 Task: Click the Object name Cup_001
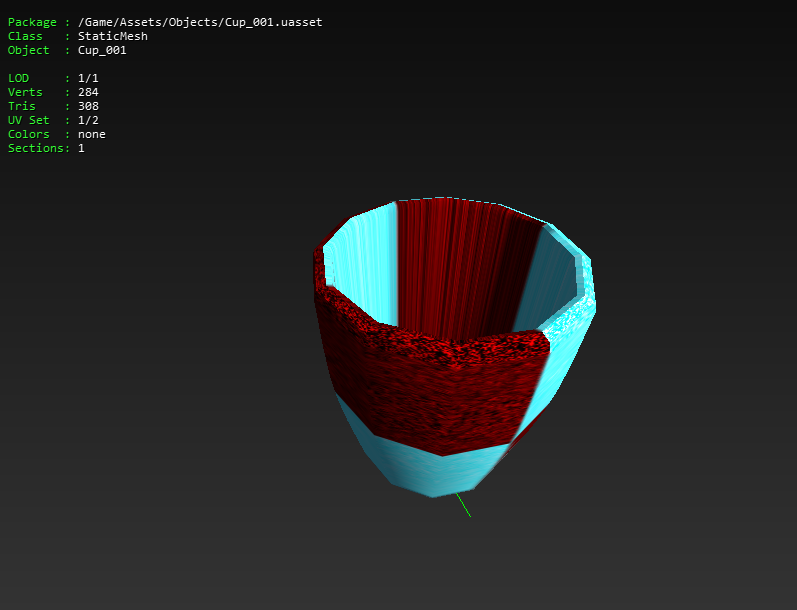[x=102, y=50]
